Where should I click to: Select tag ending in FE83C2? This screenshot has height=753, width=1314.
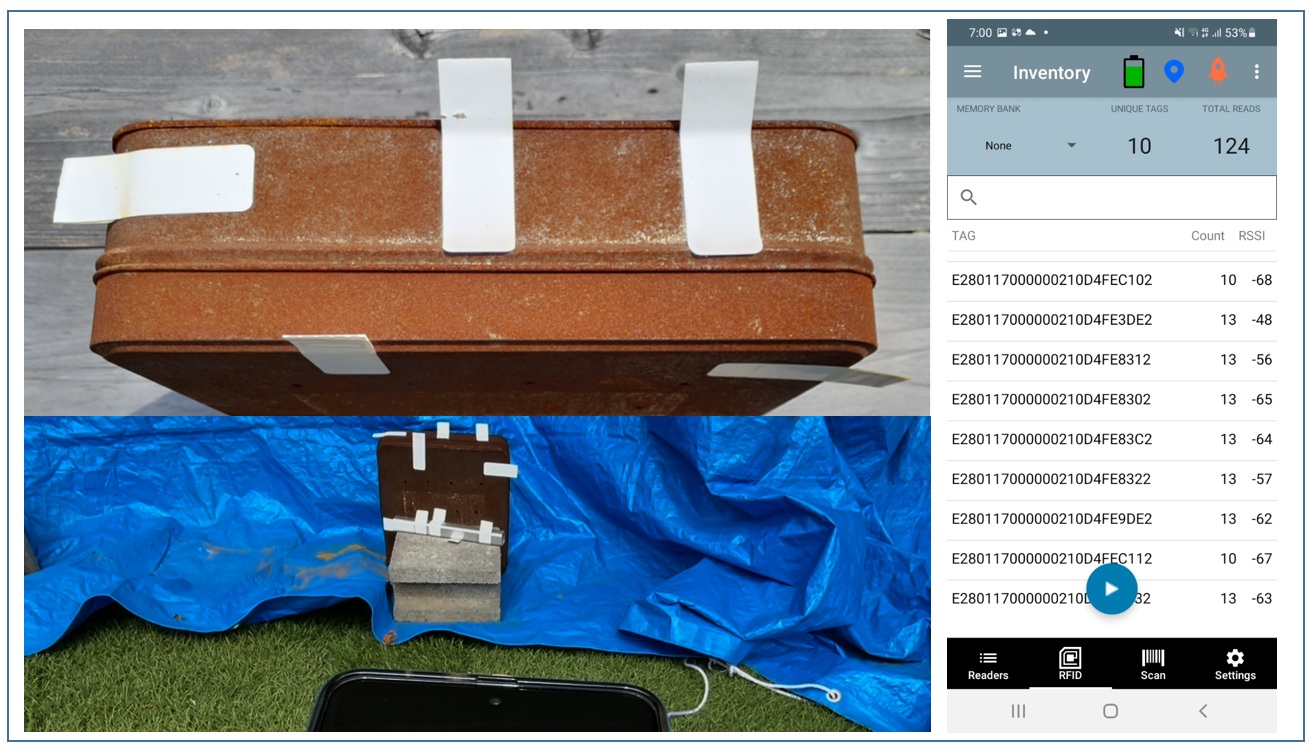[x=1051, y=439]
